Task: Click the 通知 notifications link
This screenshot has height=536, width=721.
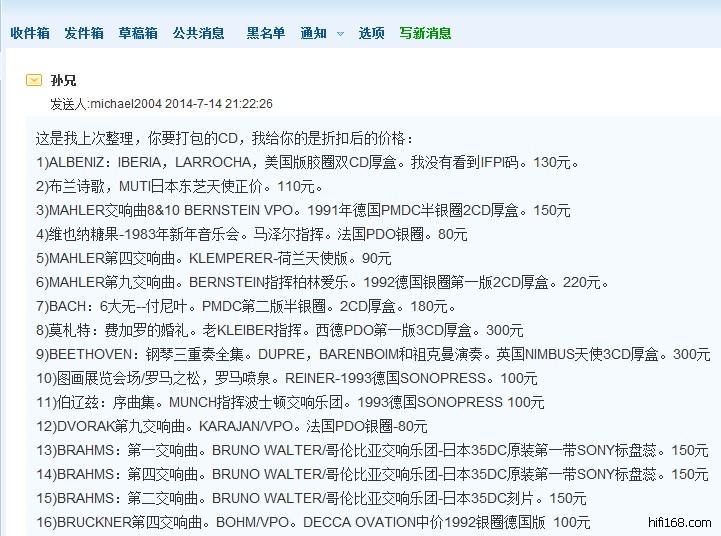Action: tap(313, 33)
